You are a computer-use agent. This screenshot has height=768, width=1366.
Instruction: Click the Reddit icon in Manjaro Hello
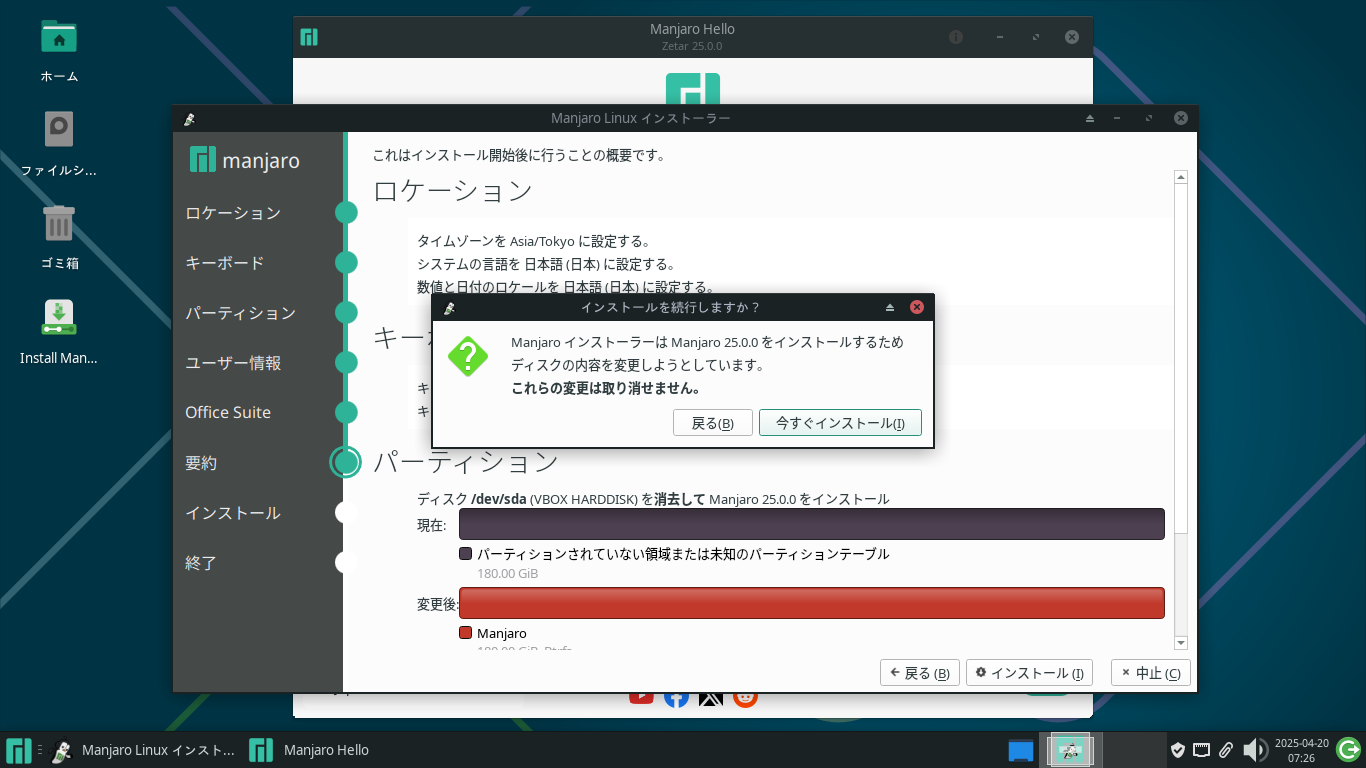(x=746, y=696)
